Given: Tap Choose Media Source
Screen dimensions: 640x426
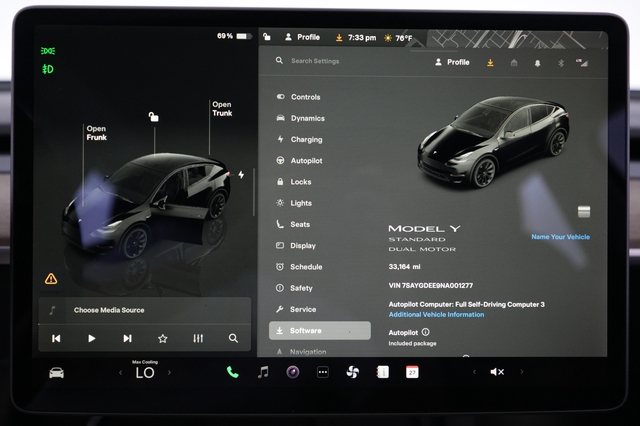Looking at the screenshot, I should click(109, 310).
